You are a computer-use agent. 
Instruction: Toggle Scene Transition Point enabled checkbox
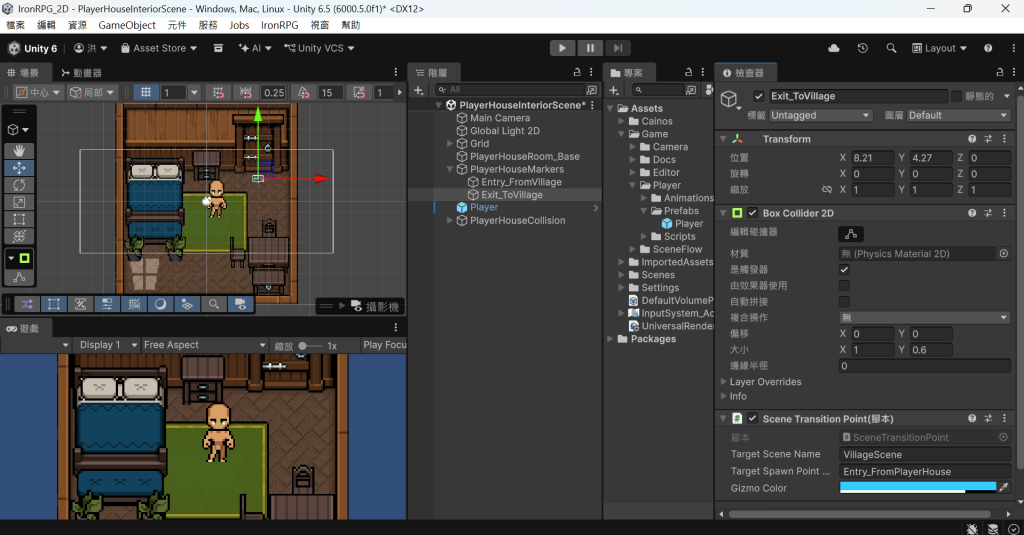pyautogui.click(x=752, y=418)
